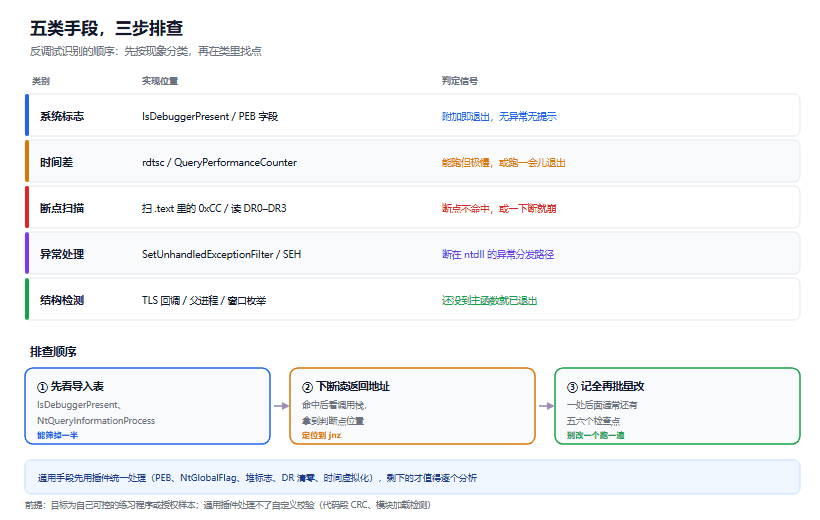The image size is (820, 520).
Task: Click the IsDebuggerPresent / PEB 字段 cell
Action: pos(210,117)
